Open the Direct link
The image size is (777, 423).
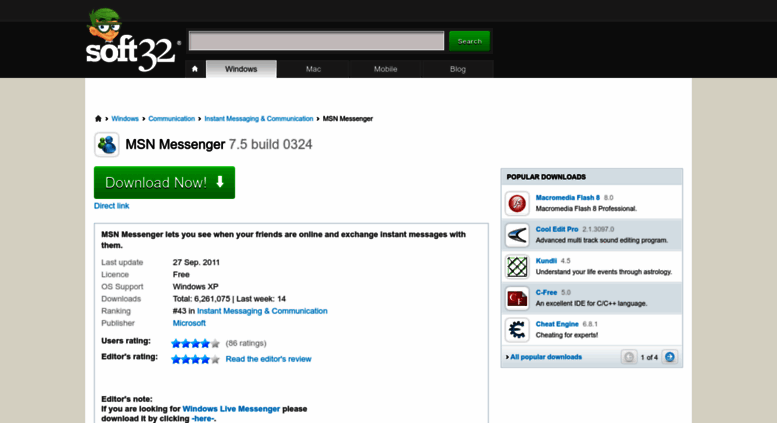click(111, 206)
